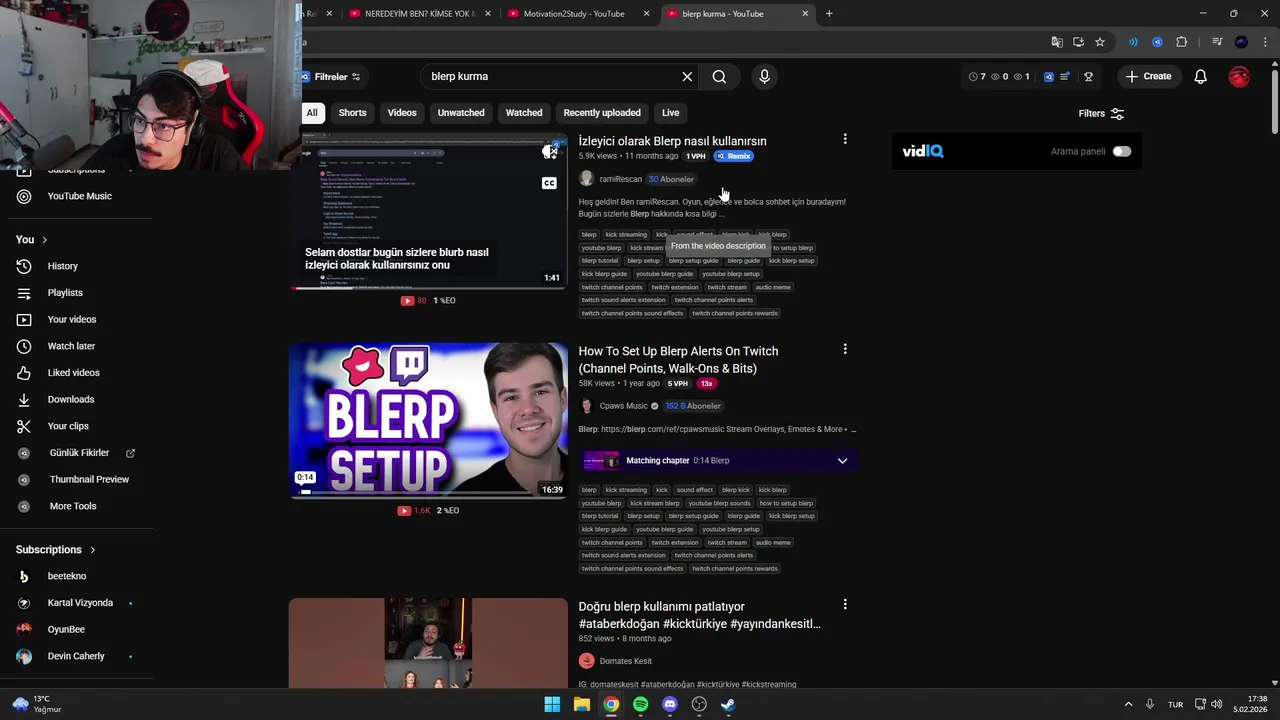Open the three-dot menu for How To Set Up Blerp video
This screenshot has width=1280, height=720.
click(x=845, y=350)
